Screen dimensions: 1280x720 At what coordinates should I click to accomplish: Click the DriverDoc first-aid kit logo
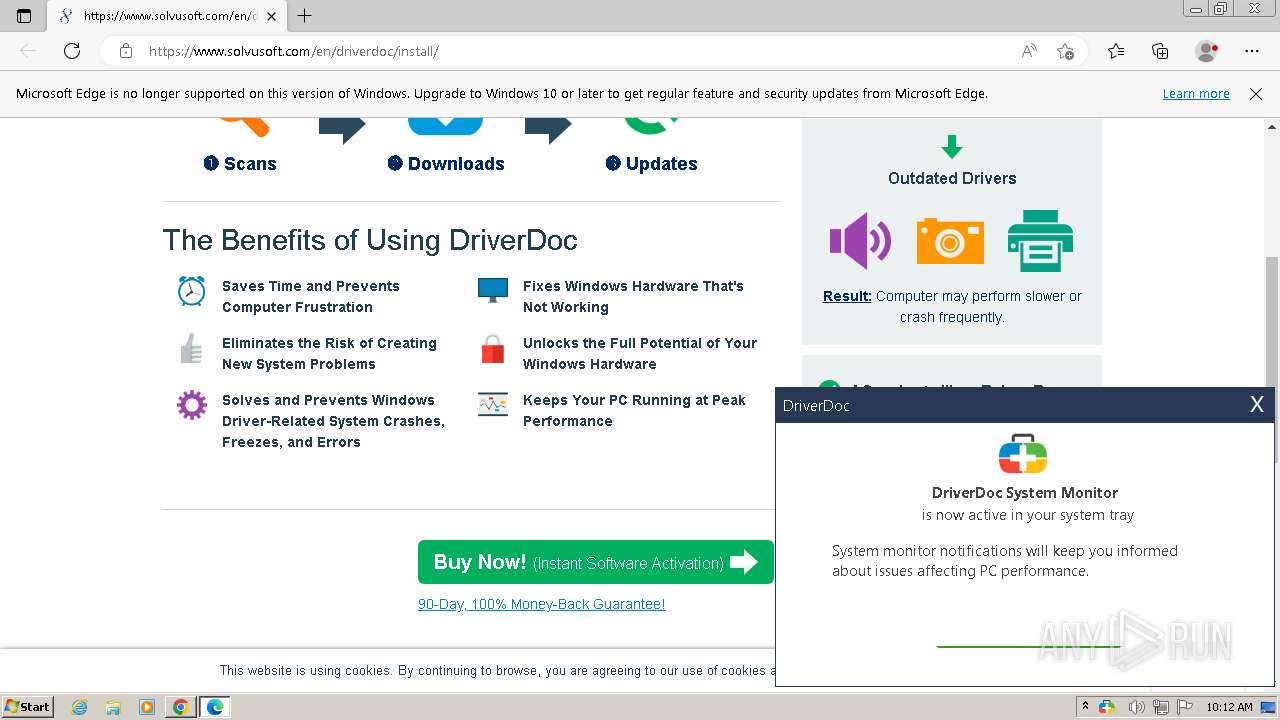(x=1023, y=455)
